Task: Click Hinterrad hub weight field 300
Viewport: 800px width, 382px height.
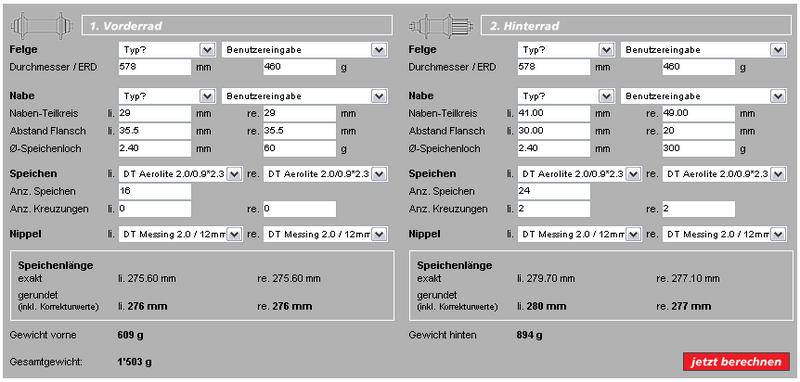Action: (x=698, y=149)
